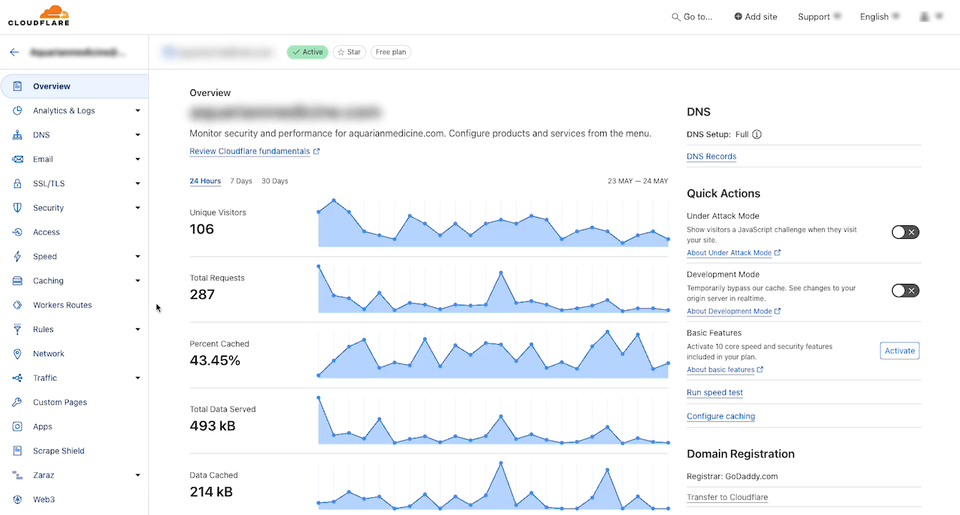Click the Transfer to Cloudflare link
The height and width of the screenshot is (515, 960).
pyautogui.click(x=727, y=497)
